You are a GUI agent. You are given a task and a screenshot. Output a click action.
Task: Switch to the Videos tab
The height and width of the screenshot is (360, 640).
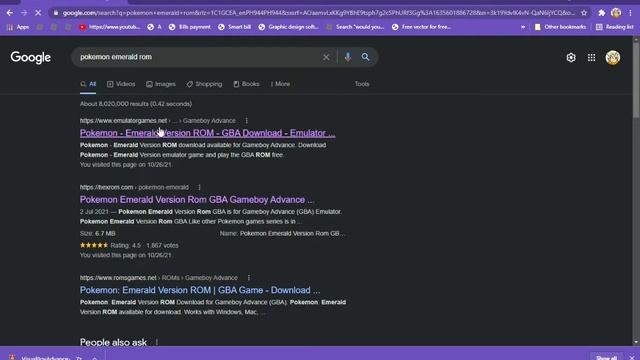(x=121, y=84)
